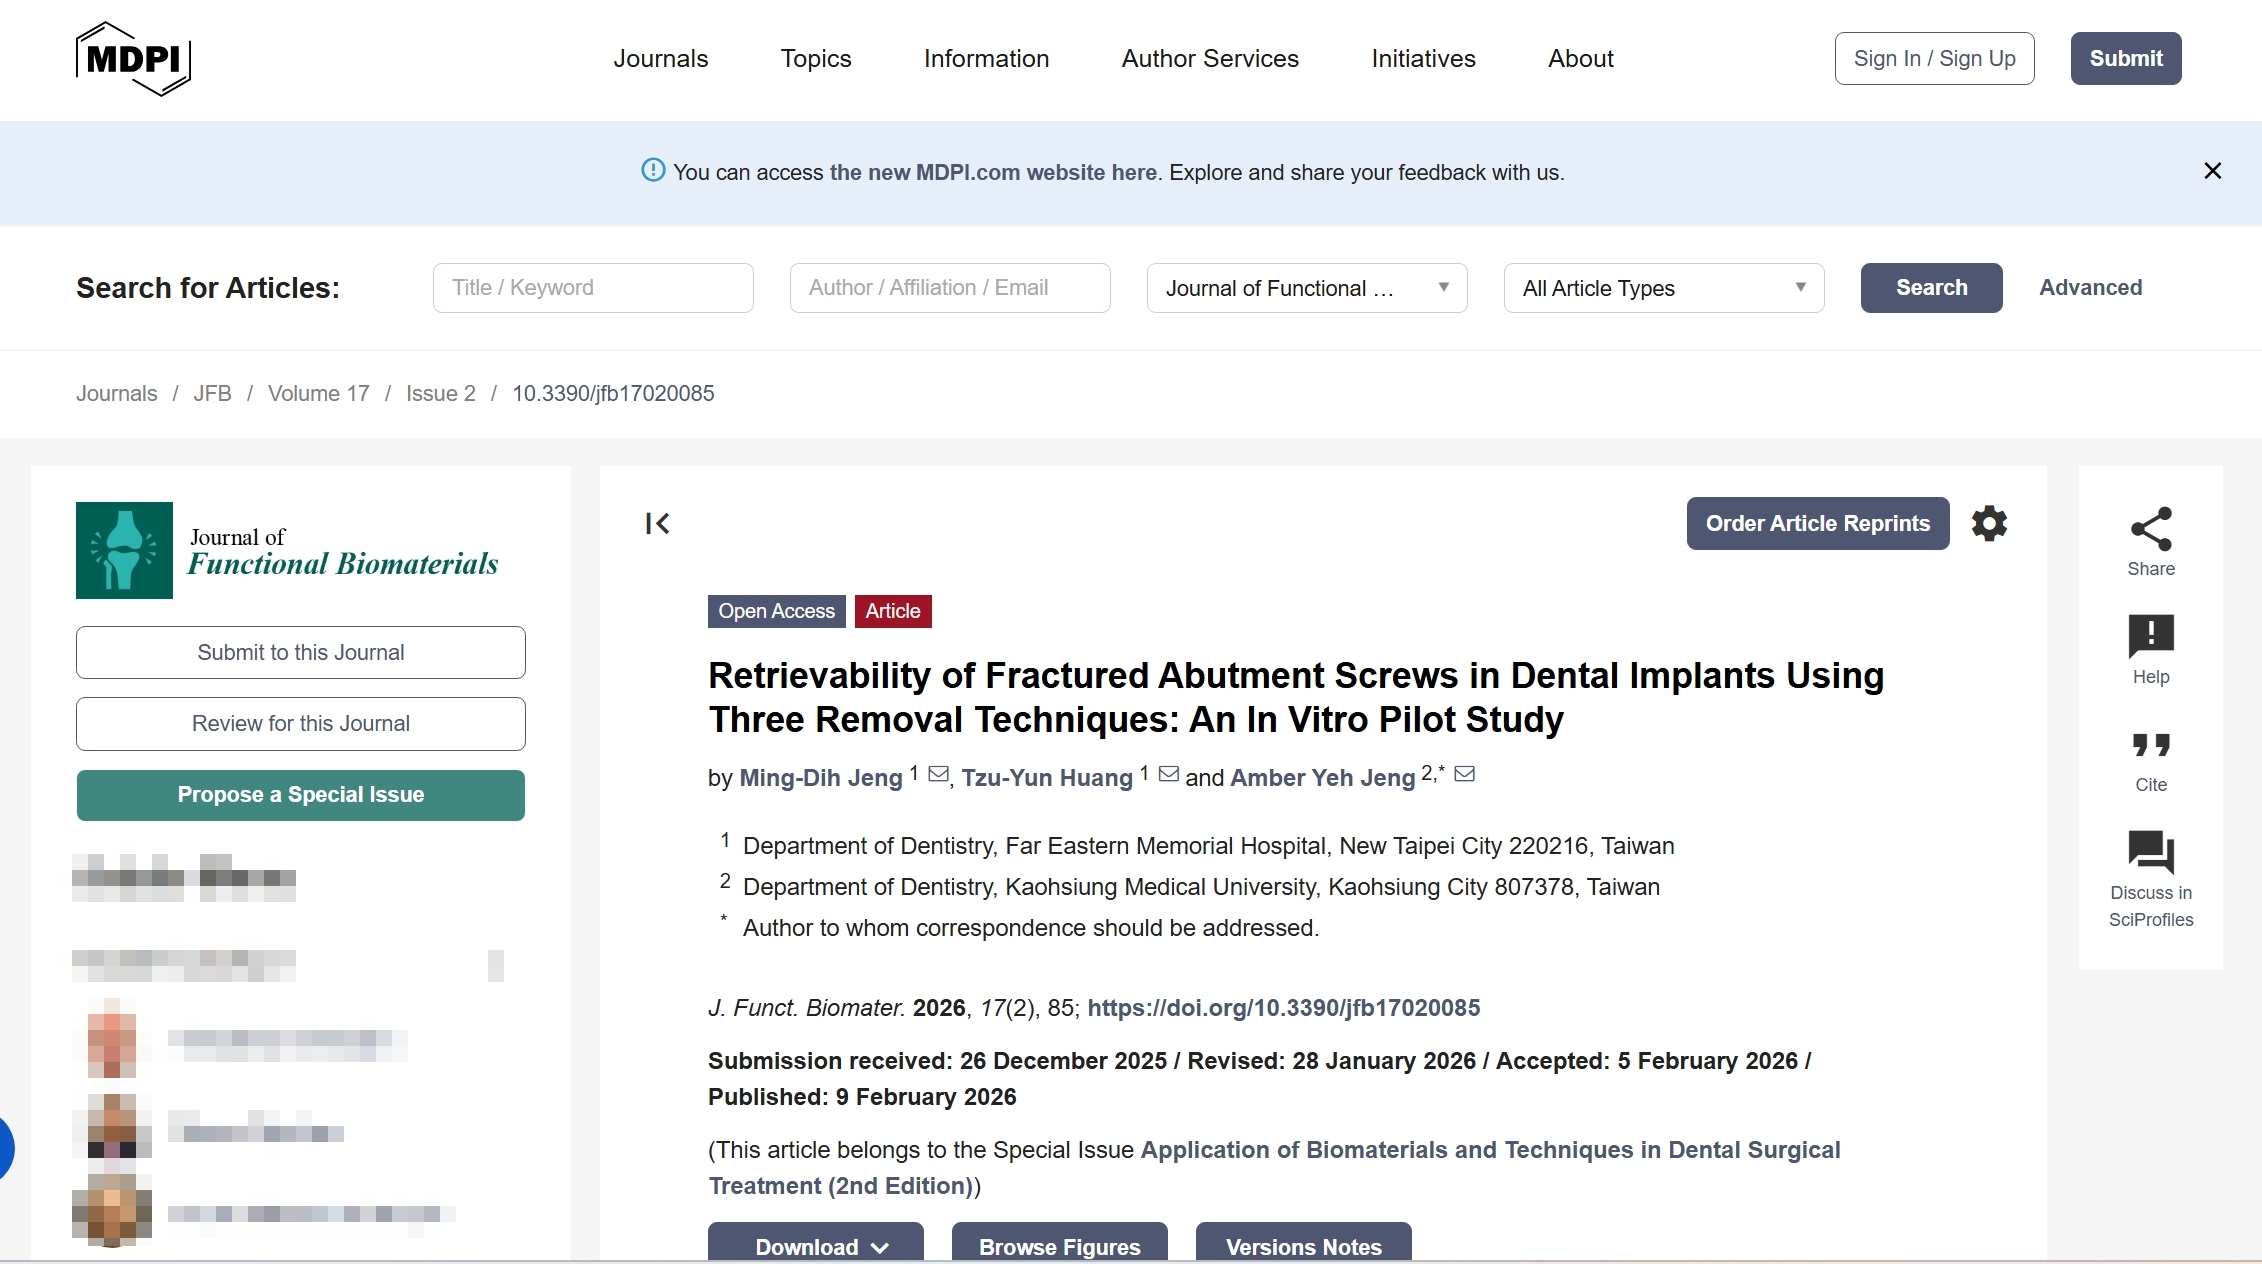
Task: Open article settings gear icon
Action: click(1989, 523)
